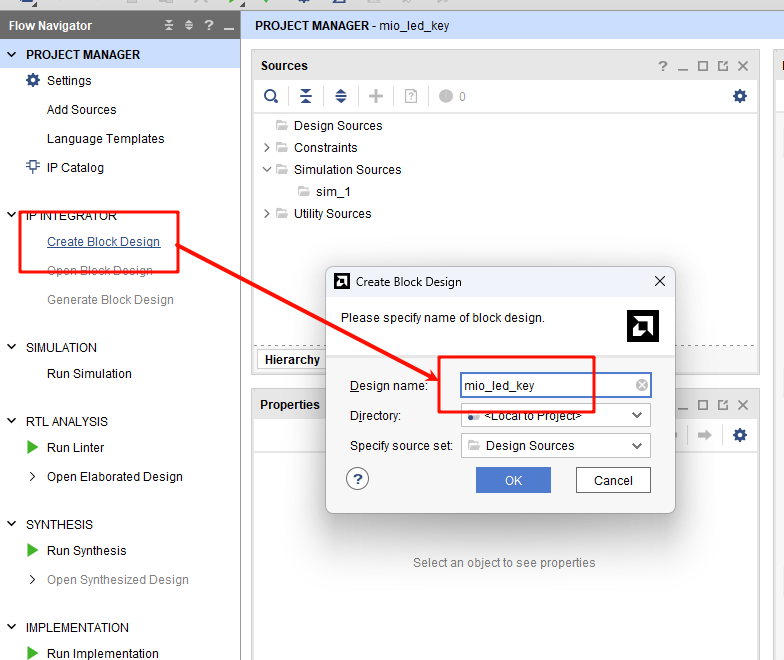
Task: Expand Open Synthesized Design item
Action: click(x=32, y=580)
